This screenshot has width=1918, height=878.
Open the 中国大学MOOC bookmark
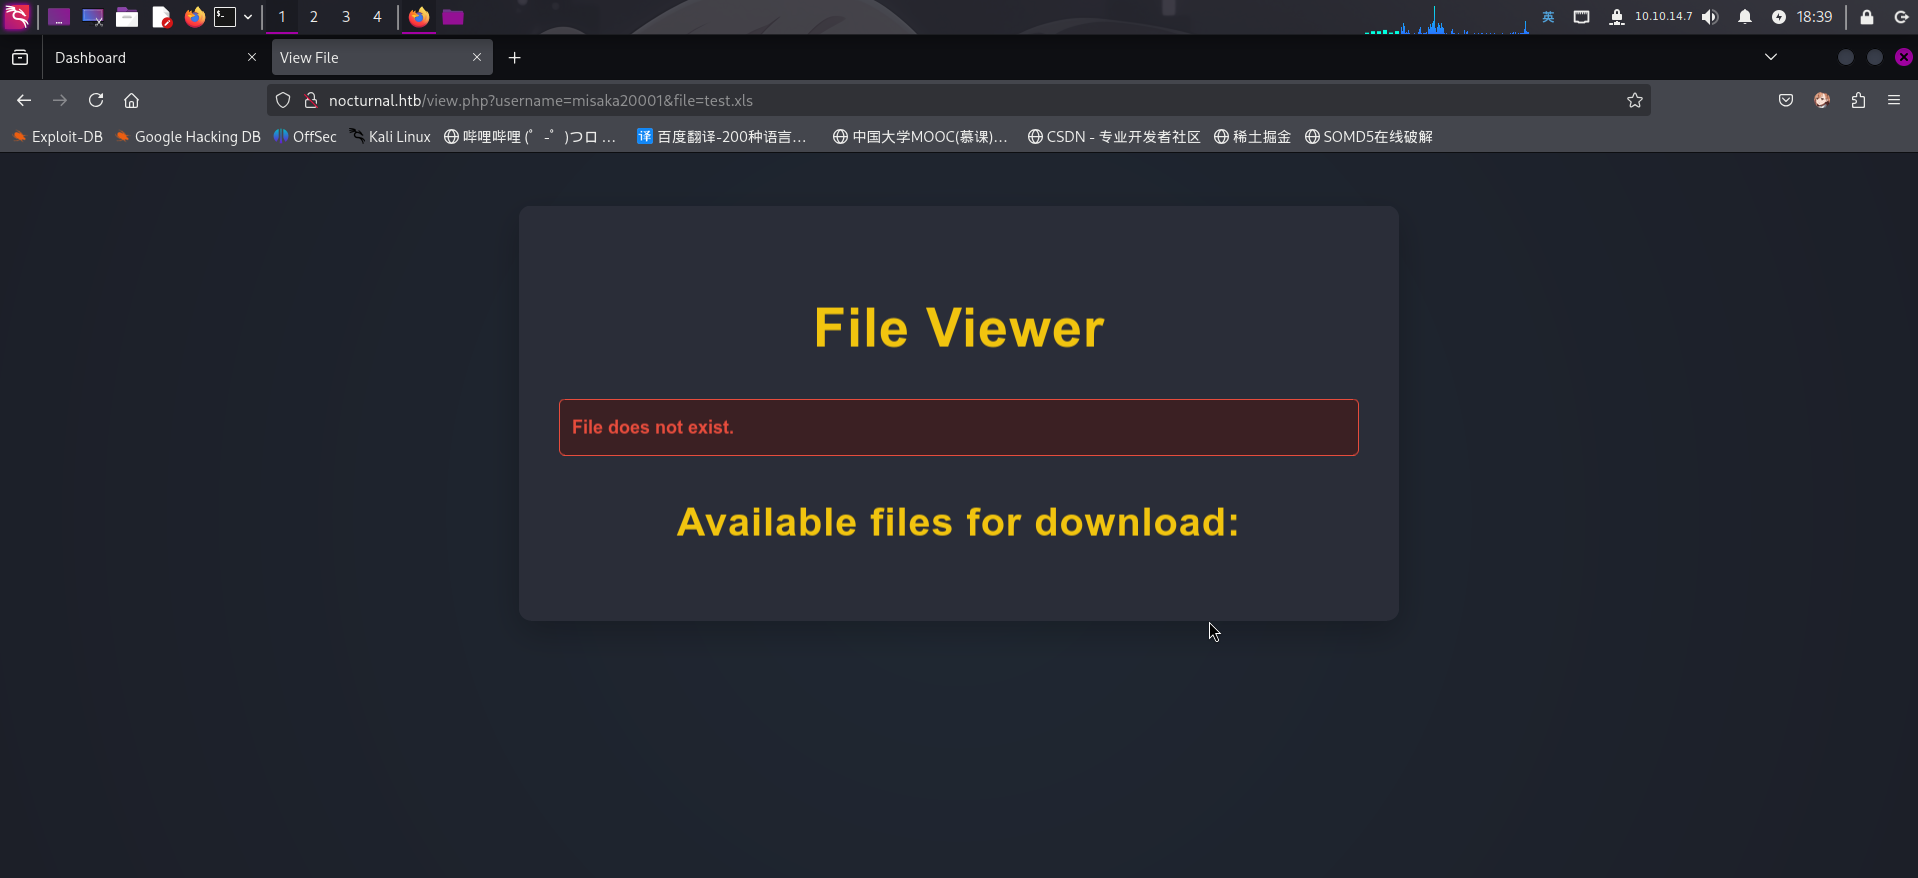click(920, 137)
